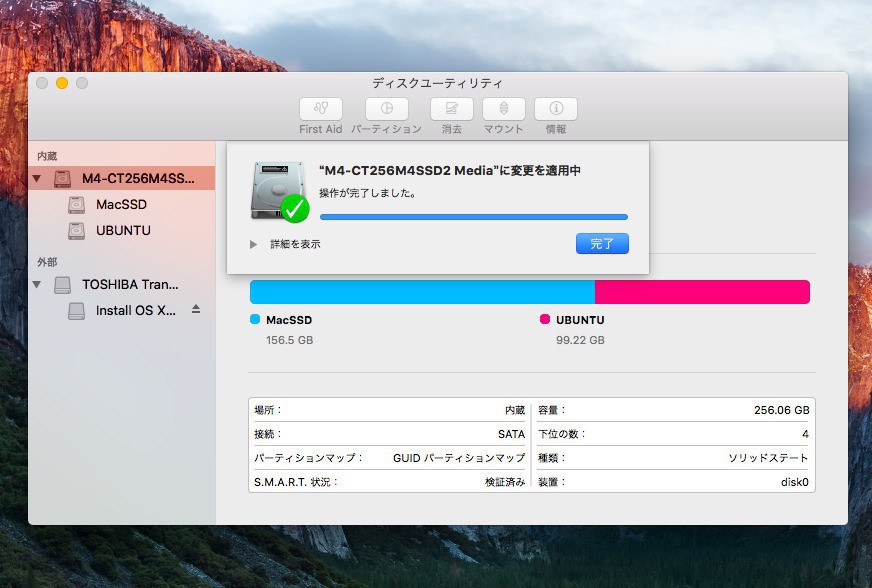Click the 操作が完了しました status message
Screen dimensions: 872x588
(368, 194)
